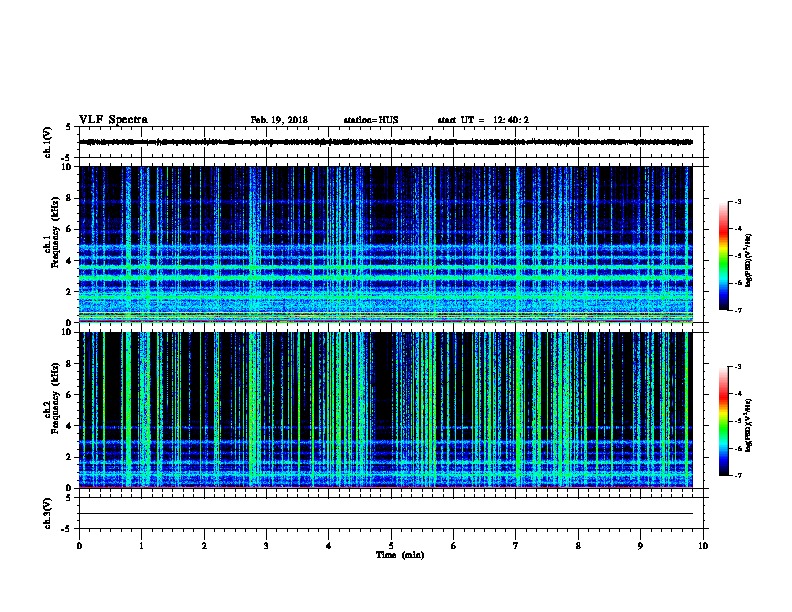Click the "5" tick on the time axis
Image resolution: width=792 pixels, height=612 pixels.
pyautogui.click(x=391, y=546)
